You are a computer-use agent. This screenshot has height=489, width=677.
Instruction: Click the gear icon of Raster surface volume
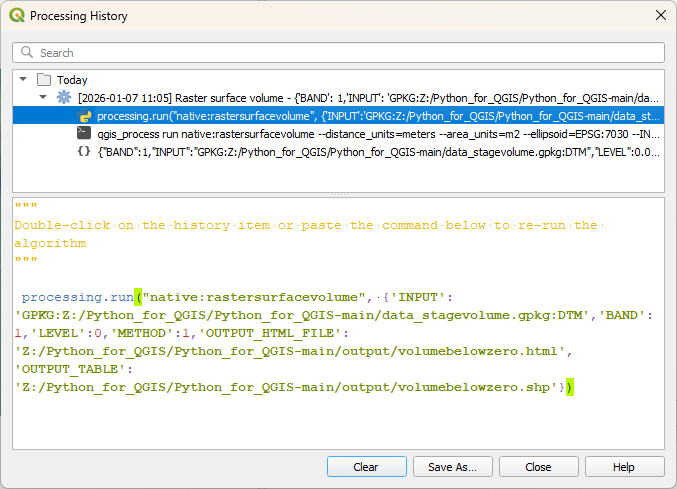click(64, 98)
